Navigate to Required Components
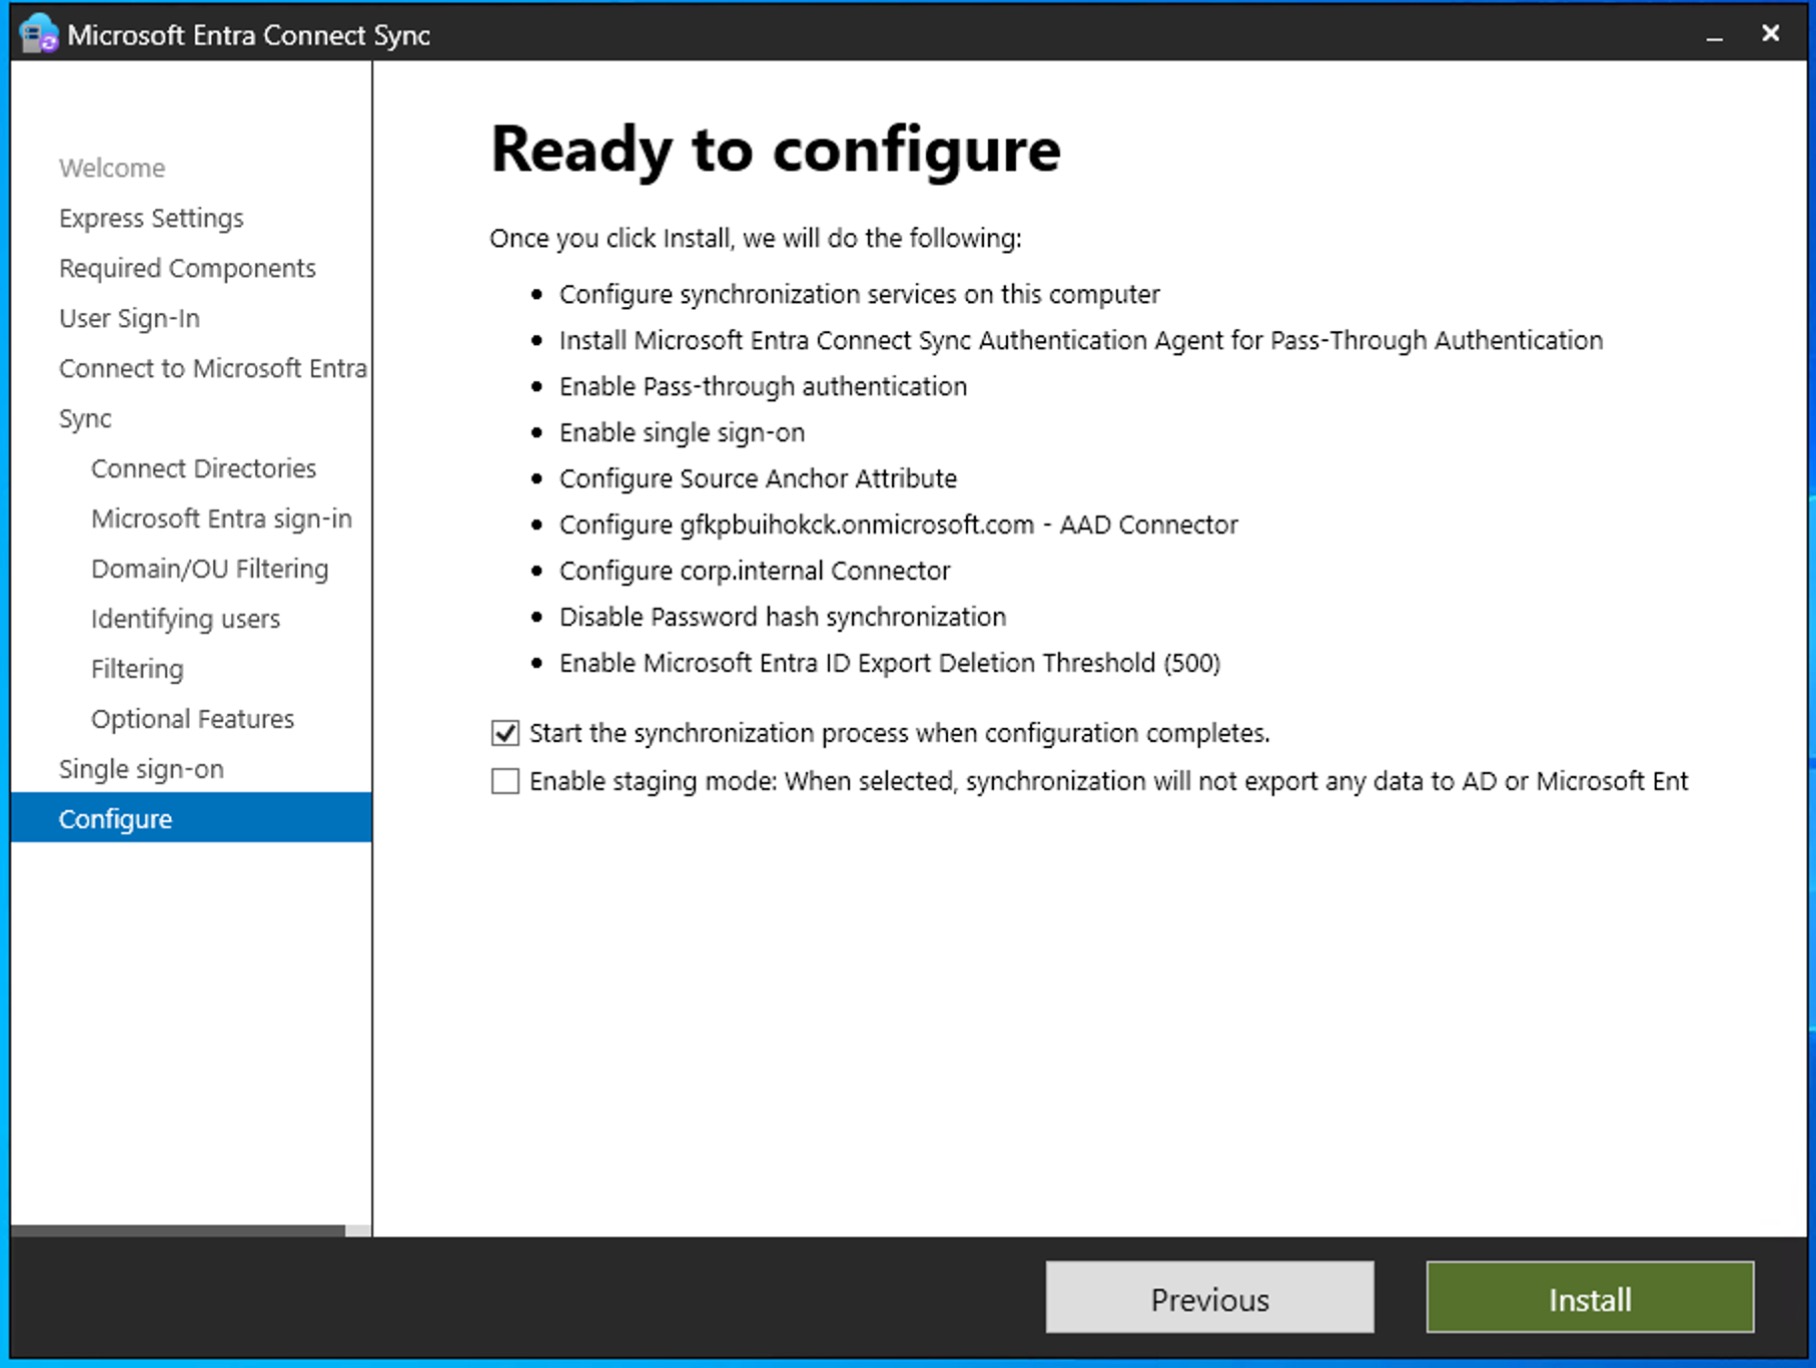1816x1368 pixels. (187, 268)
